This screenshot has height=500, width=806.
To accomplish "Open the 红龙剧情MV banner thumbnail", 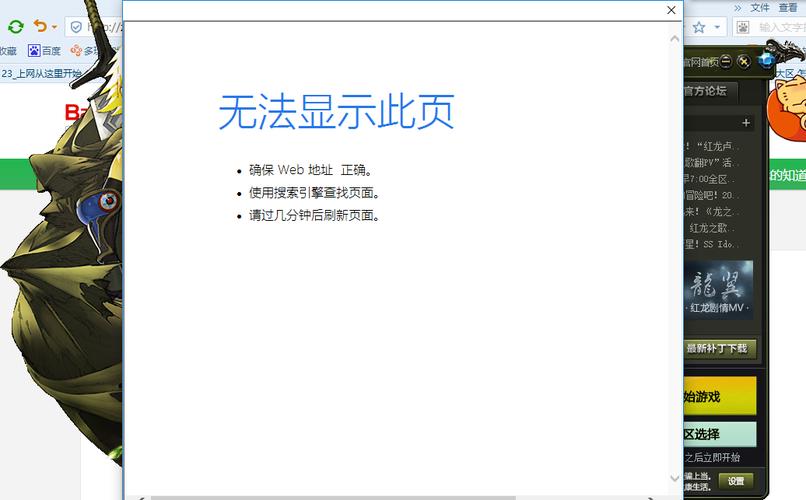I will 719,290.
